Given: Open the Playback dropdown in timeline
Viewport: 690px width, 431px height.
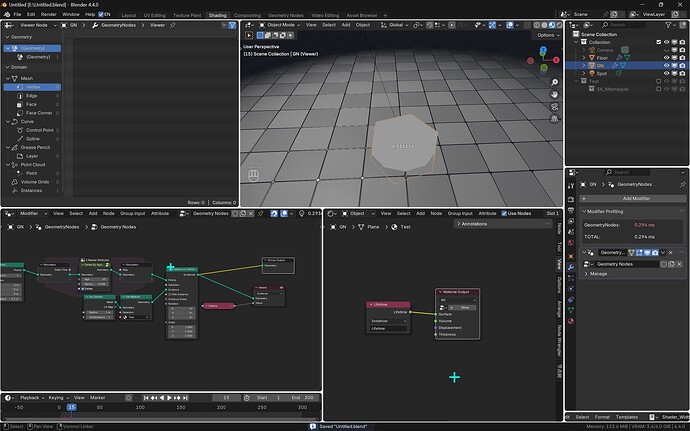Looking at the screenshot, I should click(x=32, y=398).
